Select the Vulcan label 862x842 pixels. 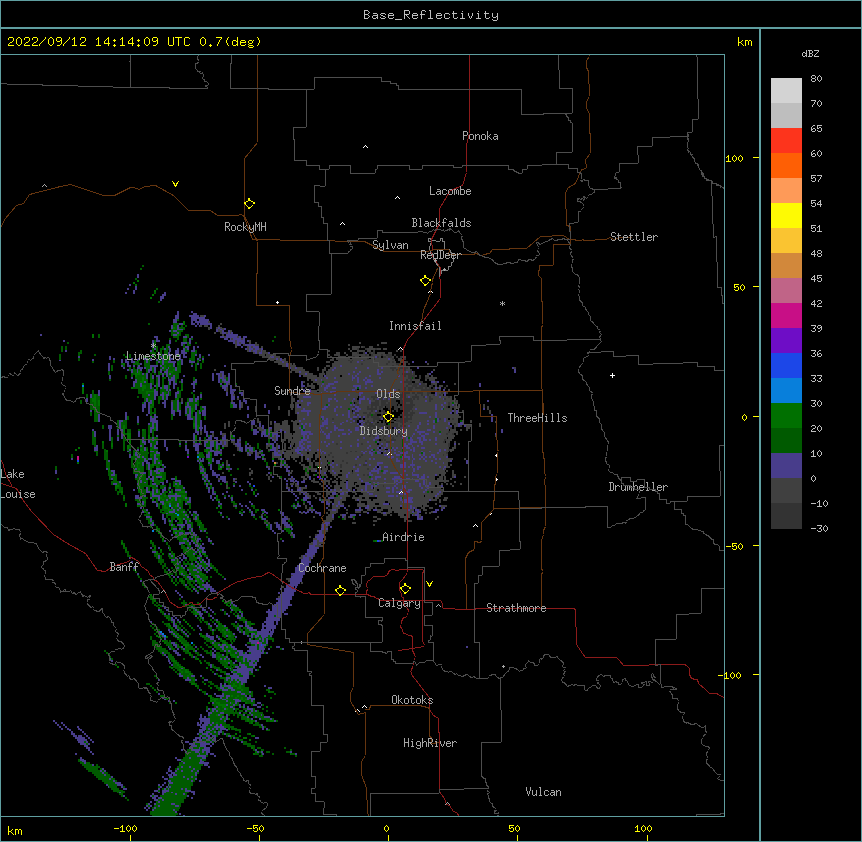coord(543,792)
